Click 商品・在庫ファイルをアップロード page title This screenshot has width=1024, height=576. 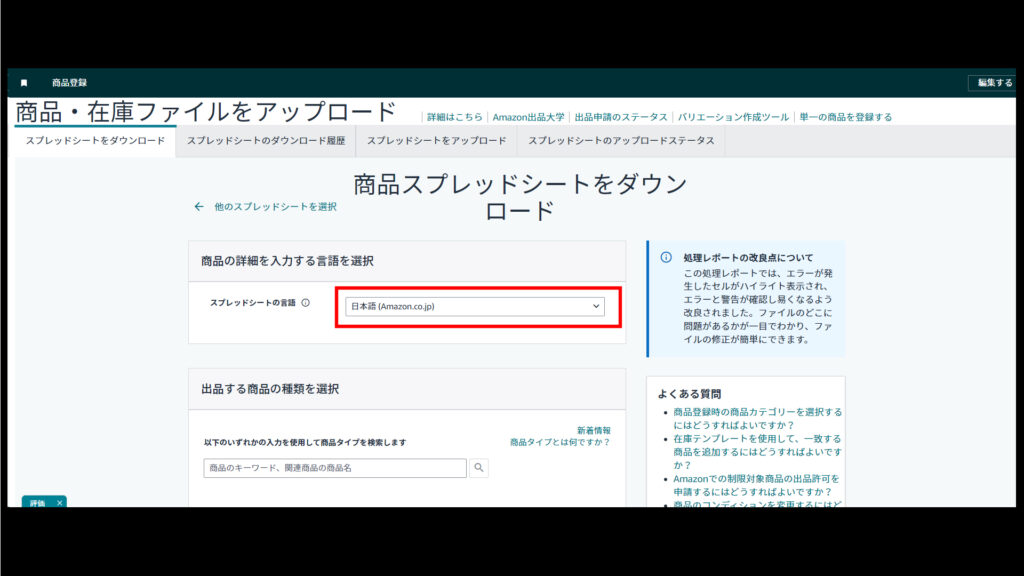pos(206,112)
